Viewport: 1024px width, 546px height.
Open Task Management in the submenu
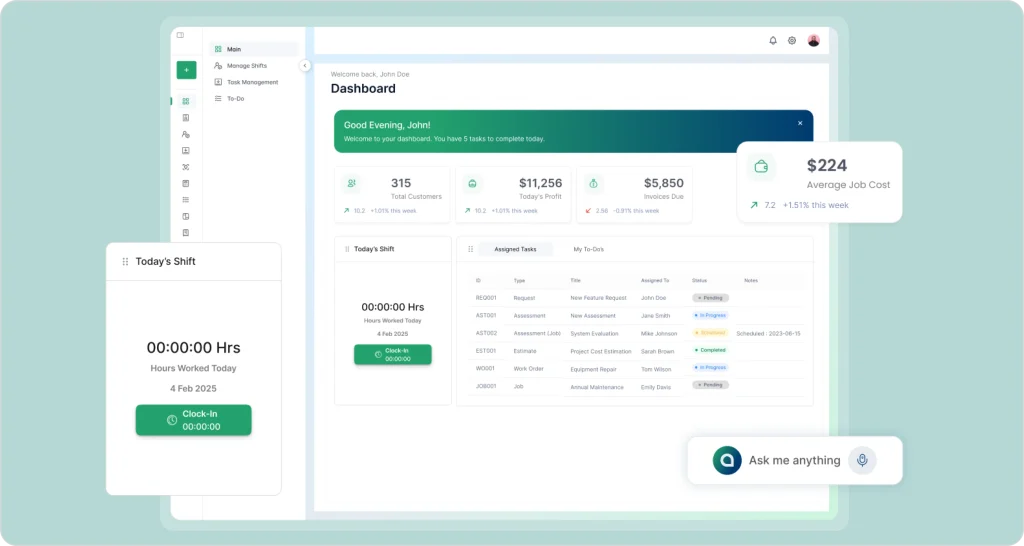coord(253,82)
